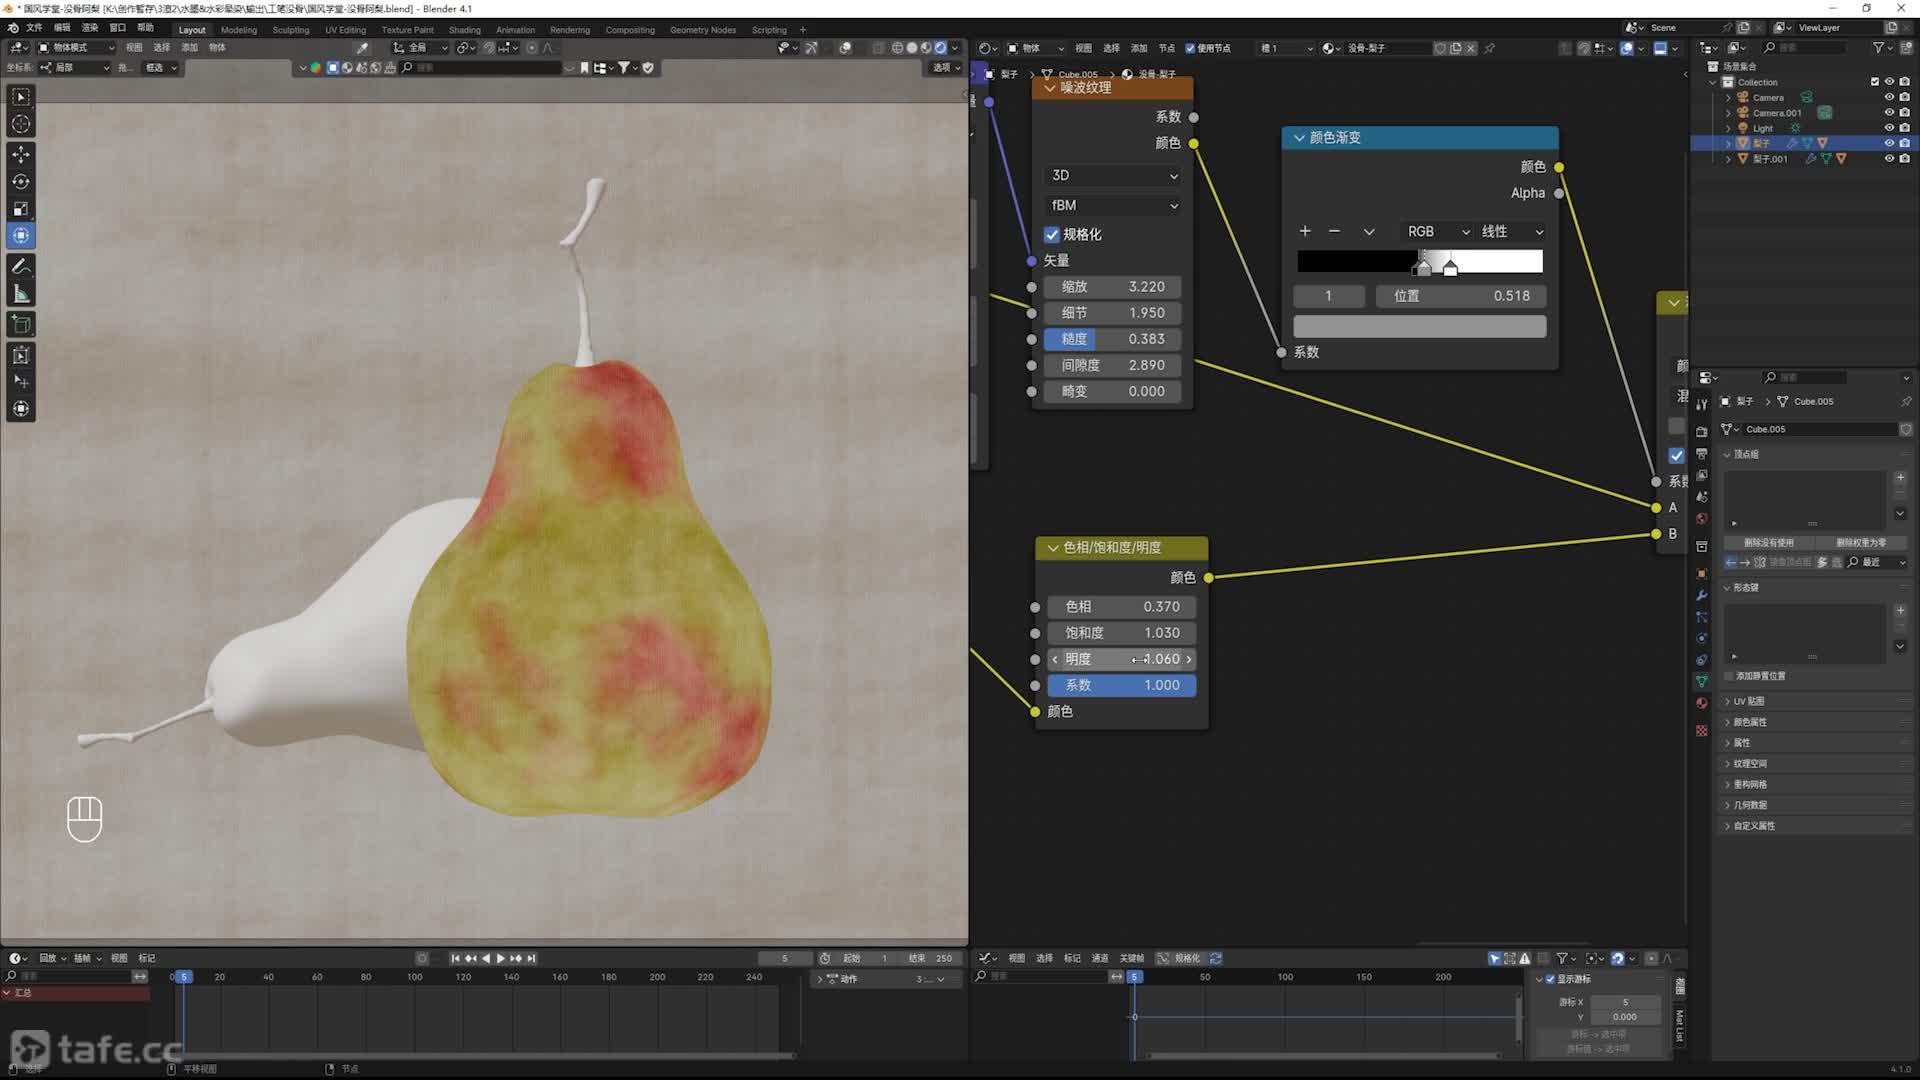Toggle the 使用节点 checkbox in node editor header
The width and height of the screenshot is (1920, 1080).
(x=1190, y=48)
